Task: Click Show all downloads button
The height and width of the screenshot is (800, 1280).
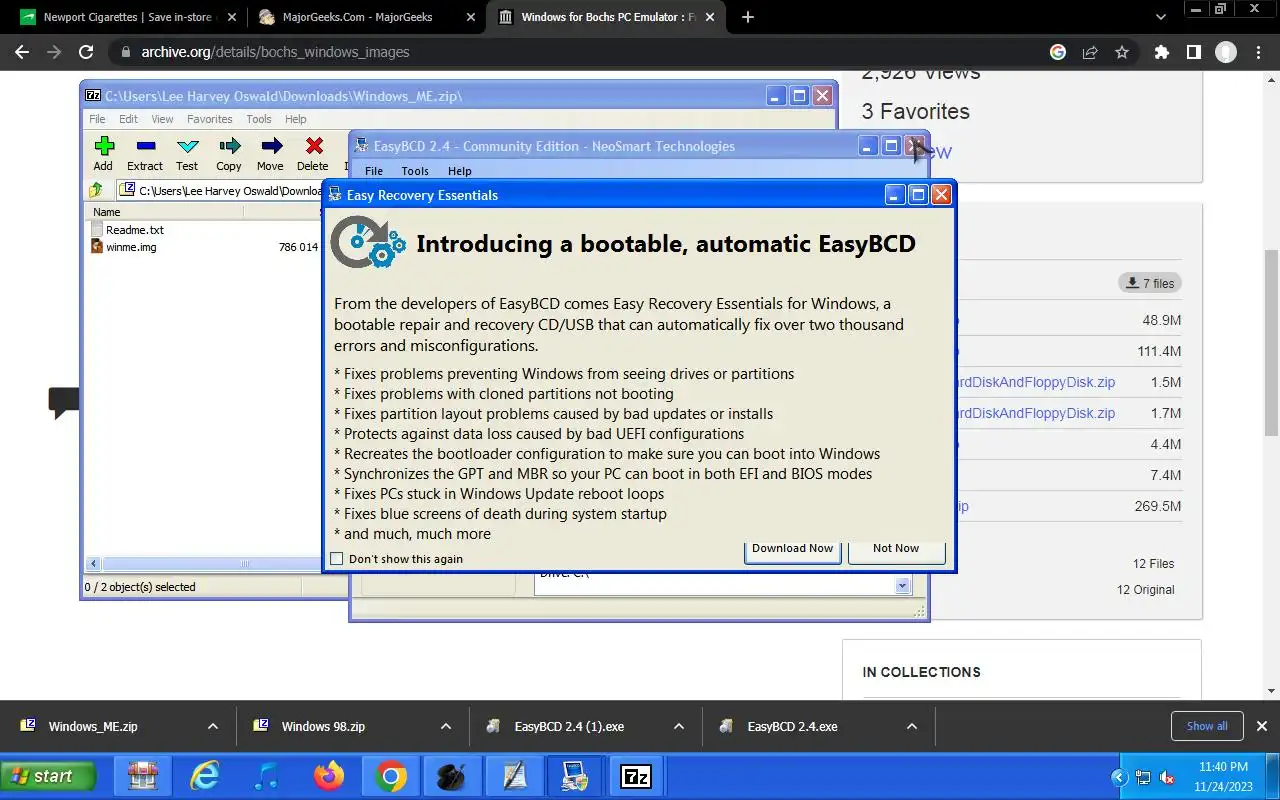Action: coord(1207,726)
